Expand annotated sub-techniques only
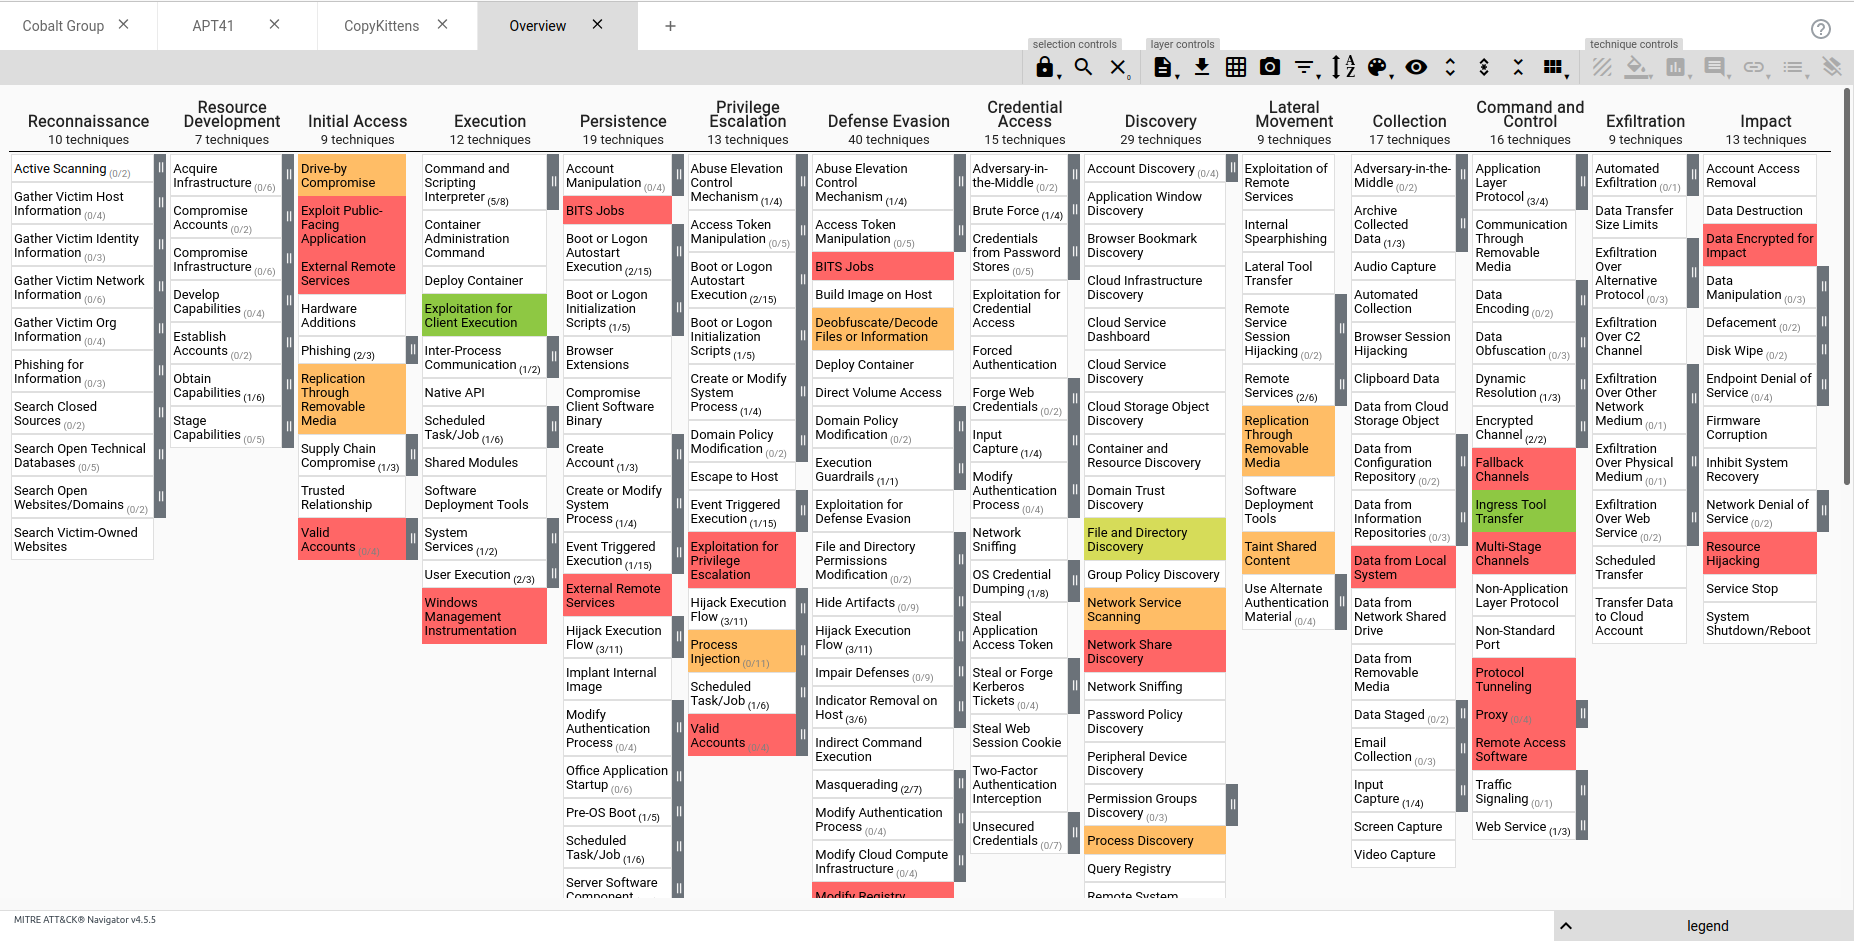 pos(1484,67)
